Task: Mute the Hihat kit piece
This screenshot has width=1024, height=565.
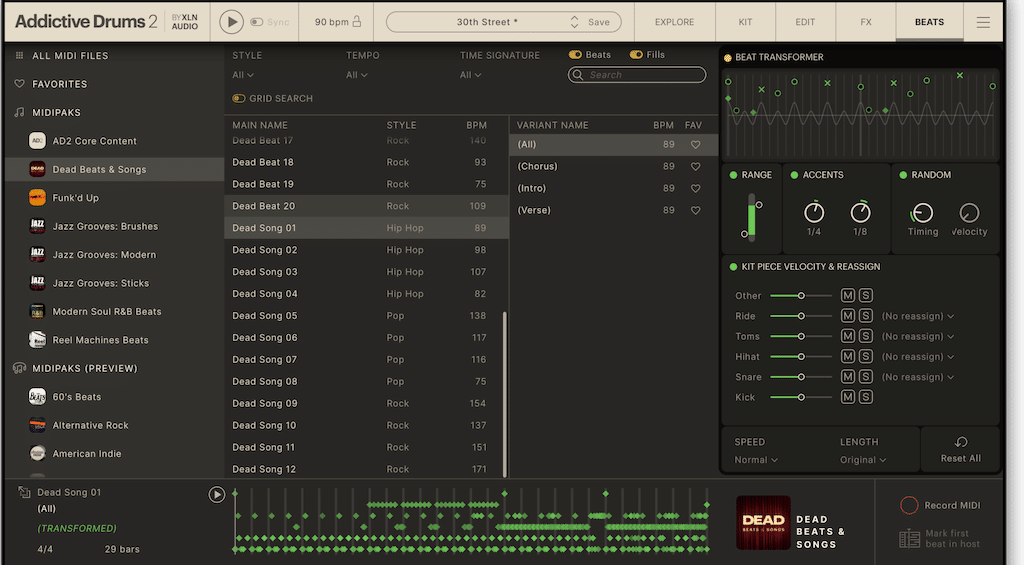Action: click(848, 357)
